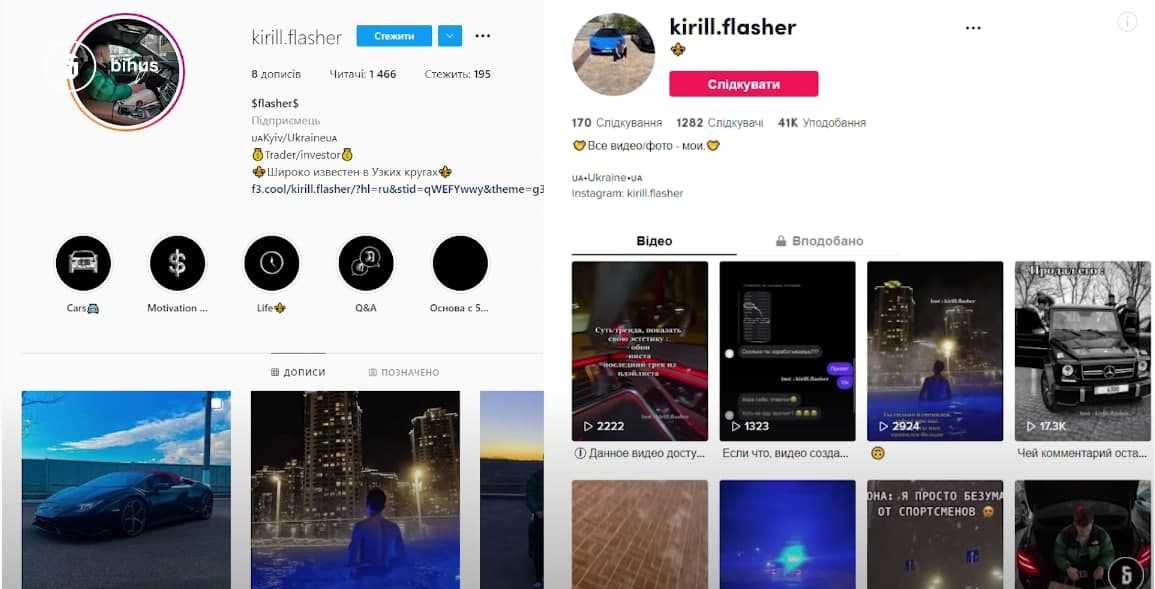This screenshot has height=589, width=1155.
Task: Play the TikTok video with 17.3K views
Action: click(1082, 351)
